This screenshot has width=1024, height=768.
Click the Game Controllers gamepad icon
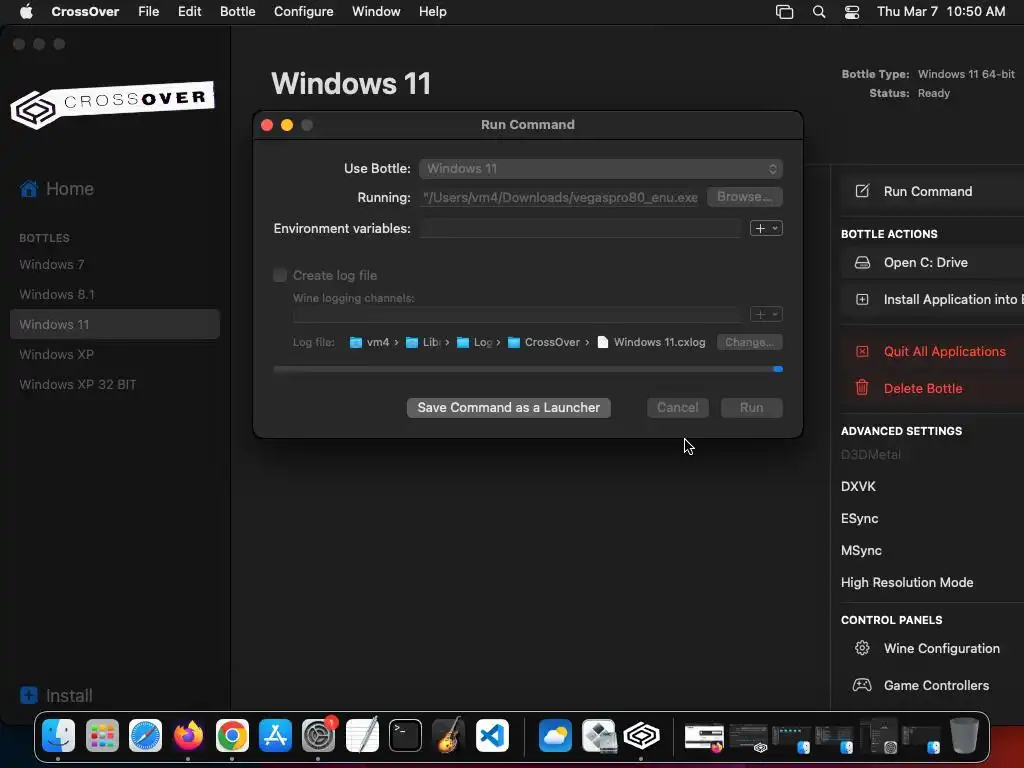click(862, 685)
